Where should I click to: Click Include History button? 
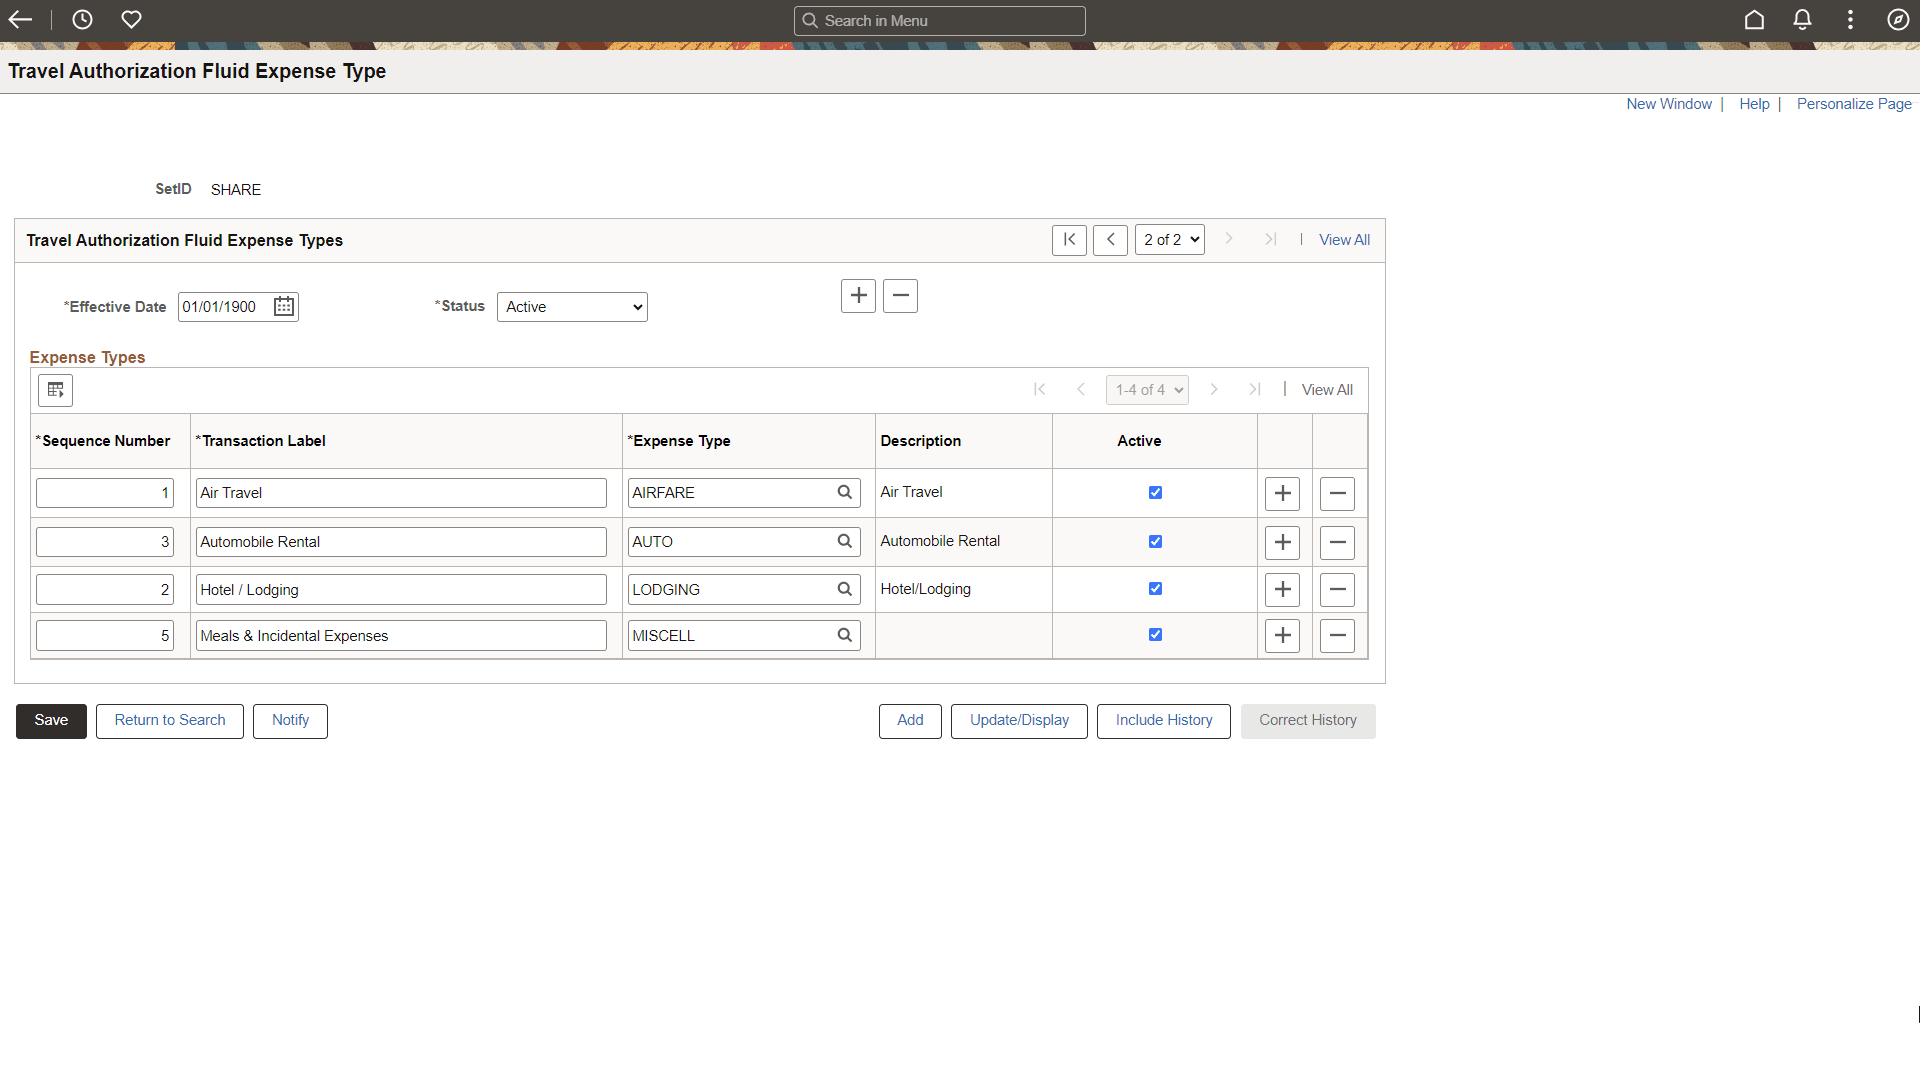pyautogui.click(x=1163, y=721)
